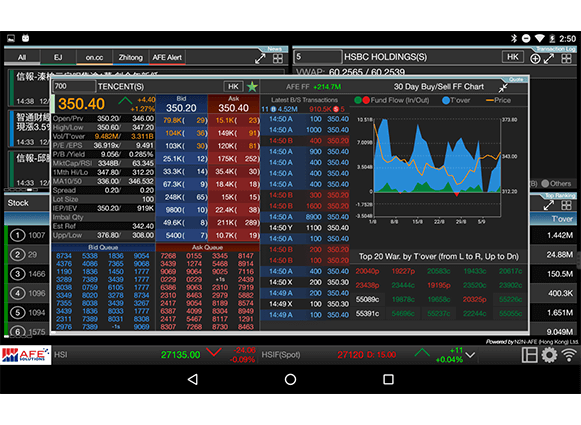Viewport: 581px width, 425px height.
Task: Expand the Top Ranking panel arrow icon
Action: coord(549,205)
